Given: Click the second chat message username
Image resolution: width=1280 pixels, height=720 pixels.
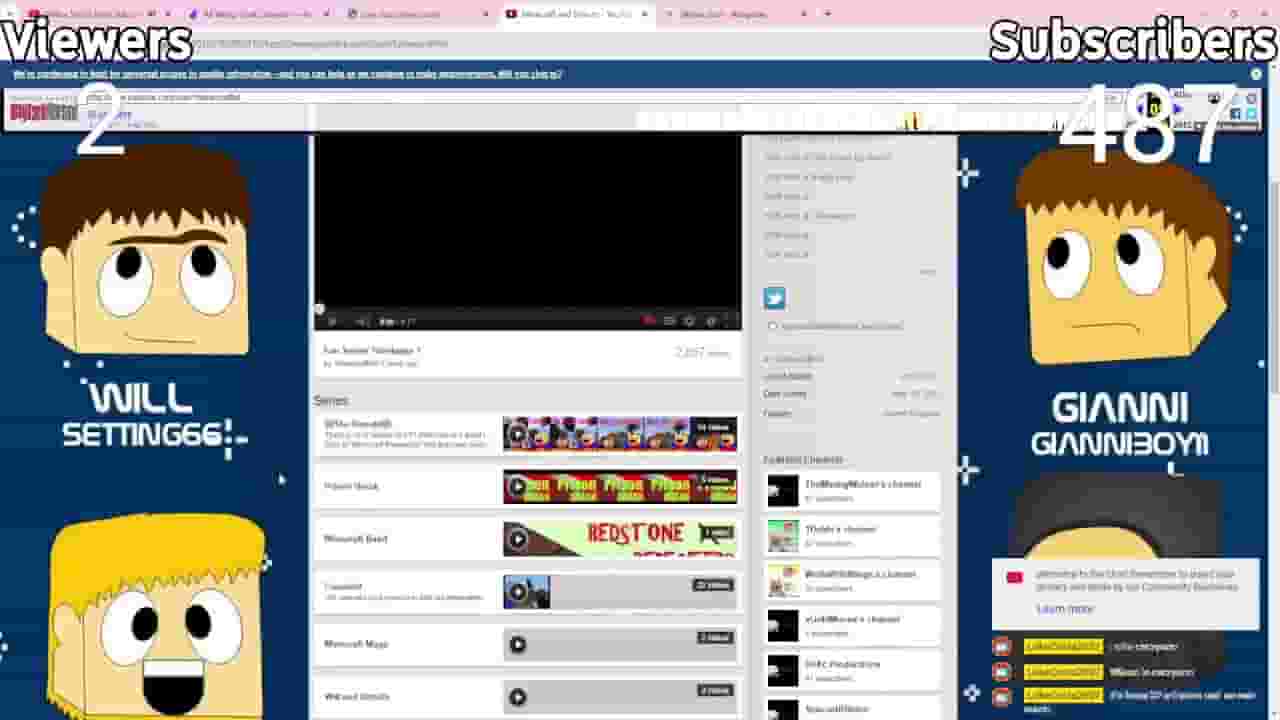Looking at the screenshot, I should pos(1062,671).
